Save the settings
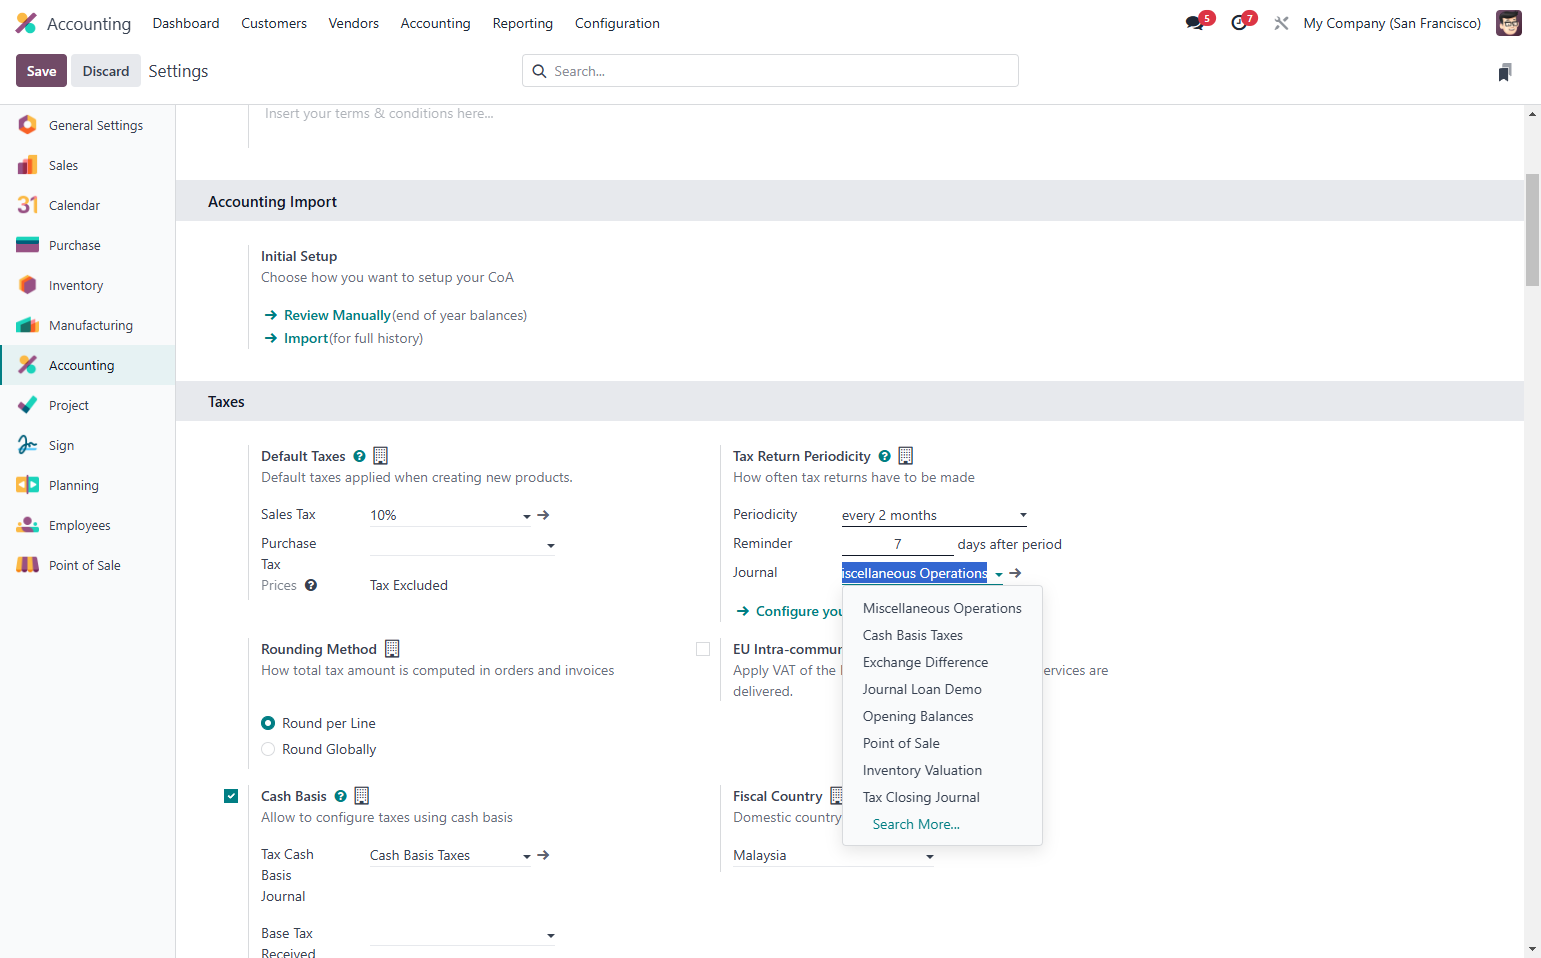Viewport: 1541px width, 958px height. pyautogui.click(x=41, y=71)
